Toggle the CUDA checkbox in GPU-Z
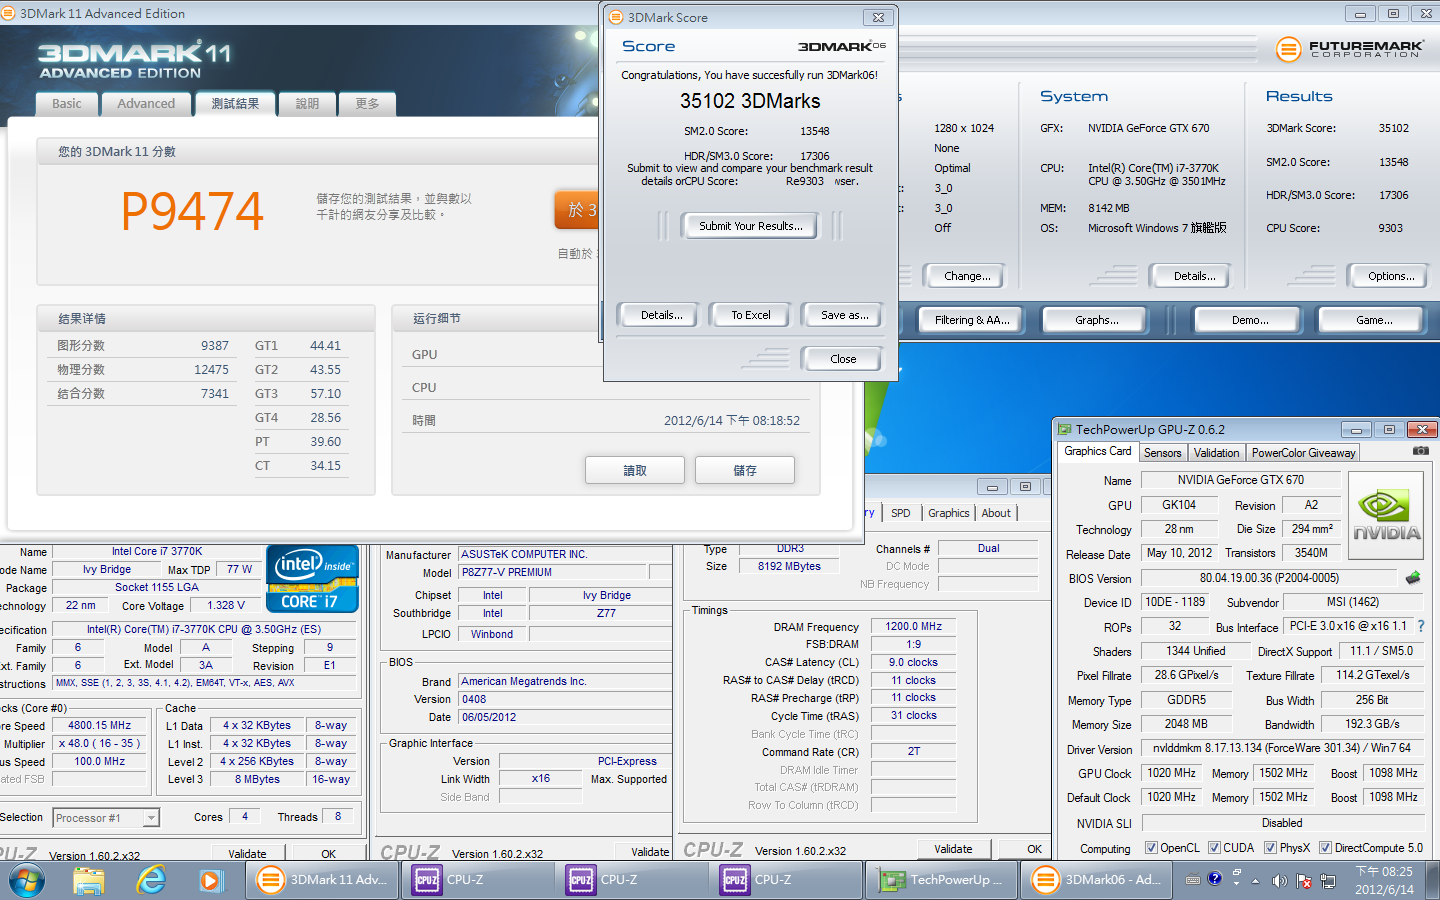The width and height of the screenshot is (1440, 900). (1214, 848)
